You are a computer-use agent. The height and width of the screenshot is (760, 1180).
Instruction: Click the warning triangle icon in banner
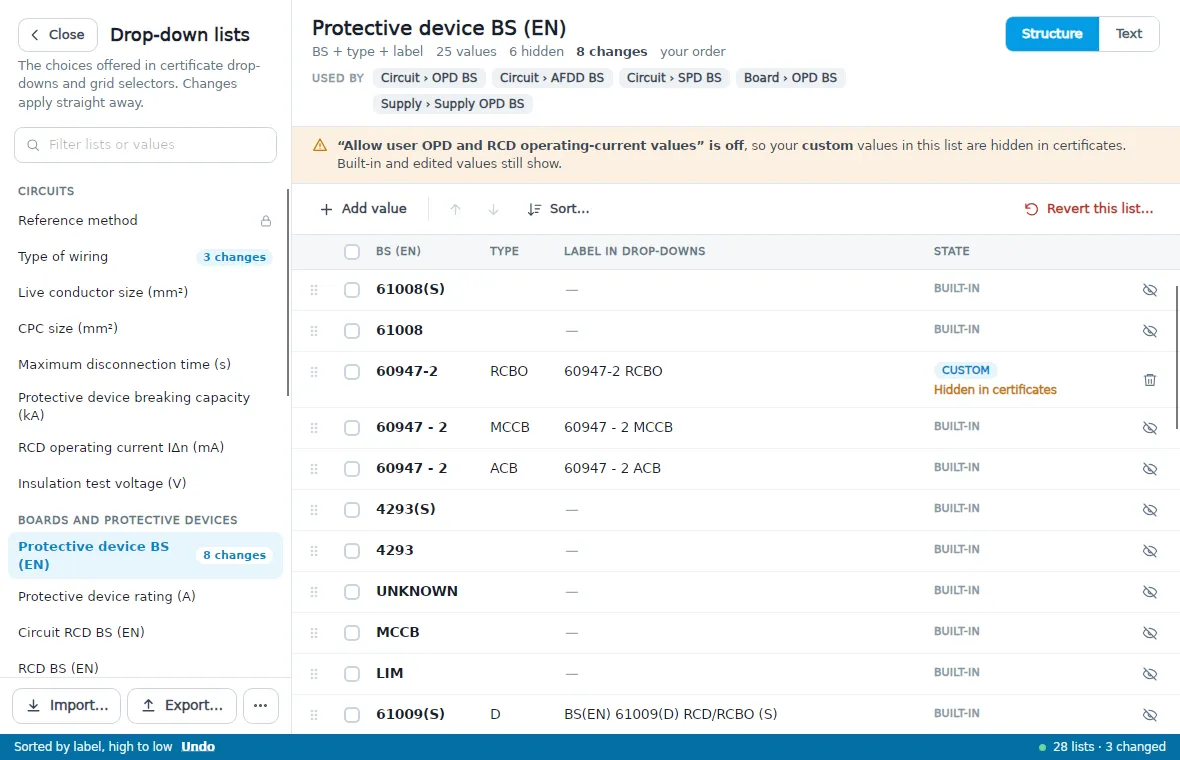pos(320,145)
